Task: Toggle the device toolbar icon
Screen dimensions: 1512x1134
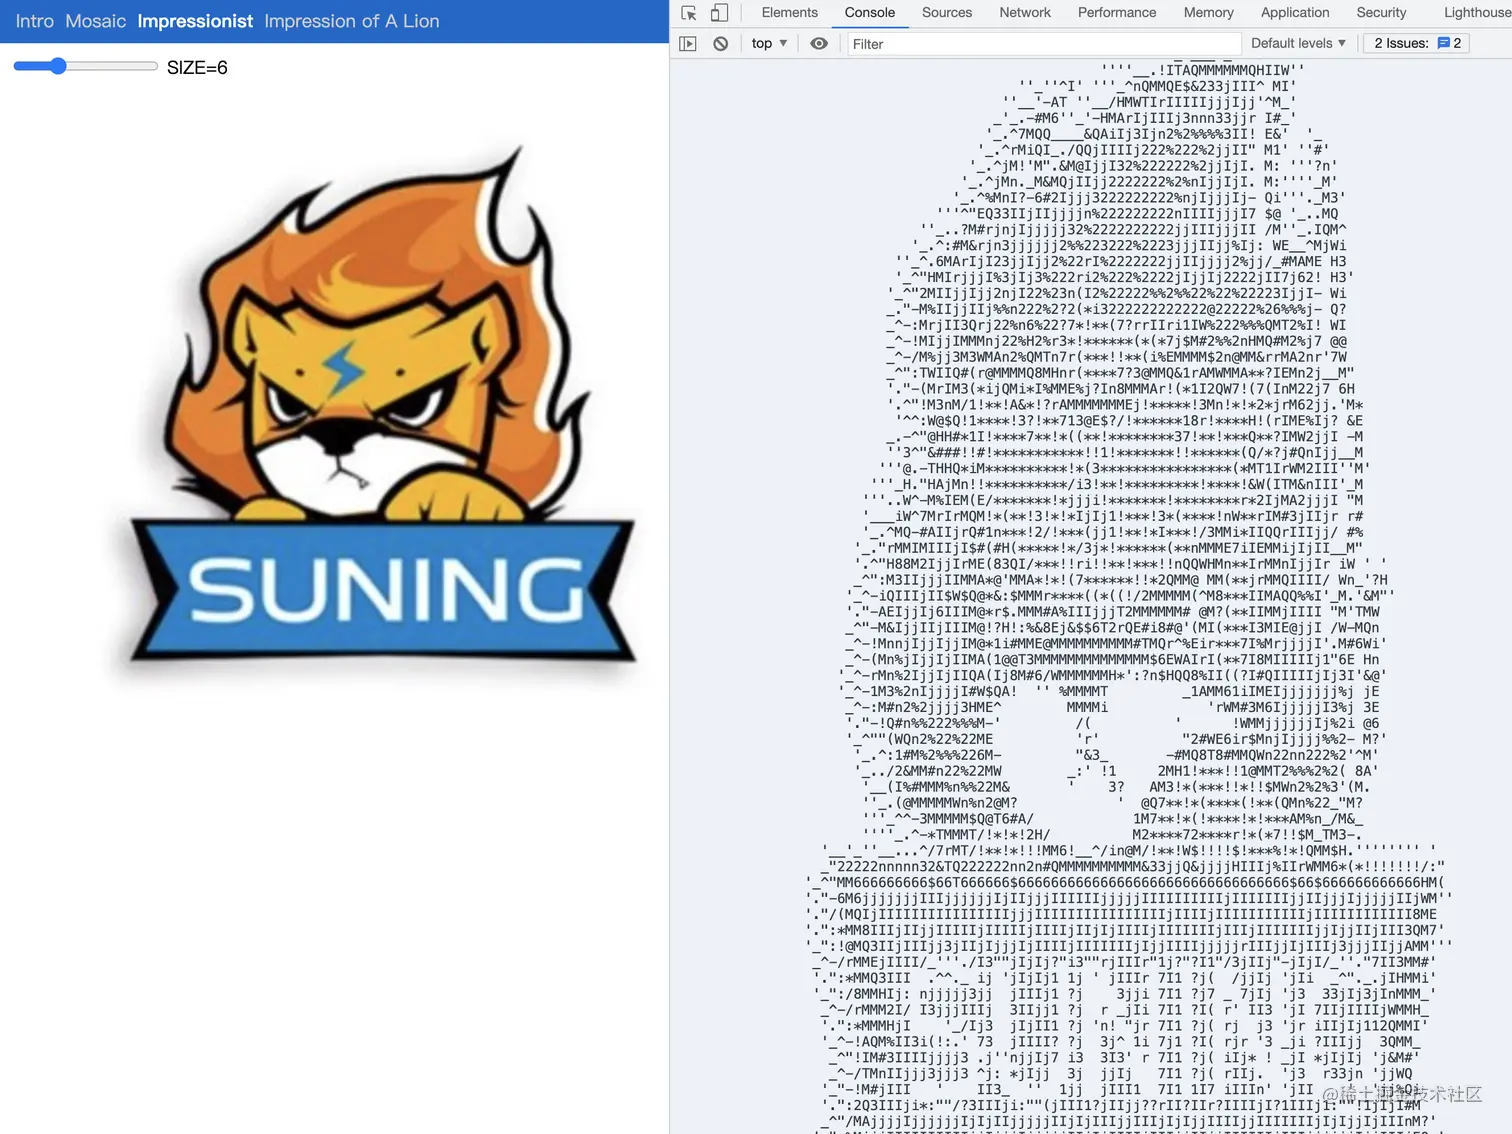Action: [x=719, y=13]
